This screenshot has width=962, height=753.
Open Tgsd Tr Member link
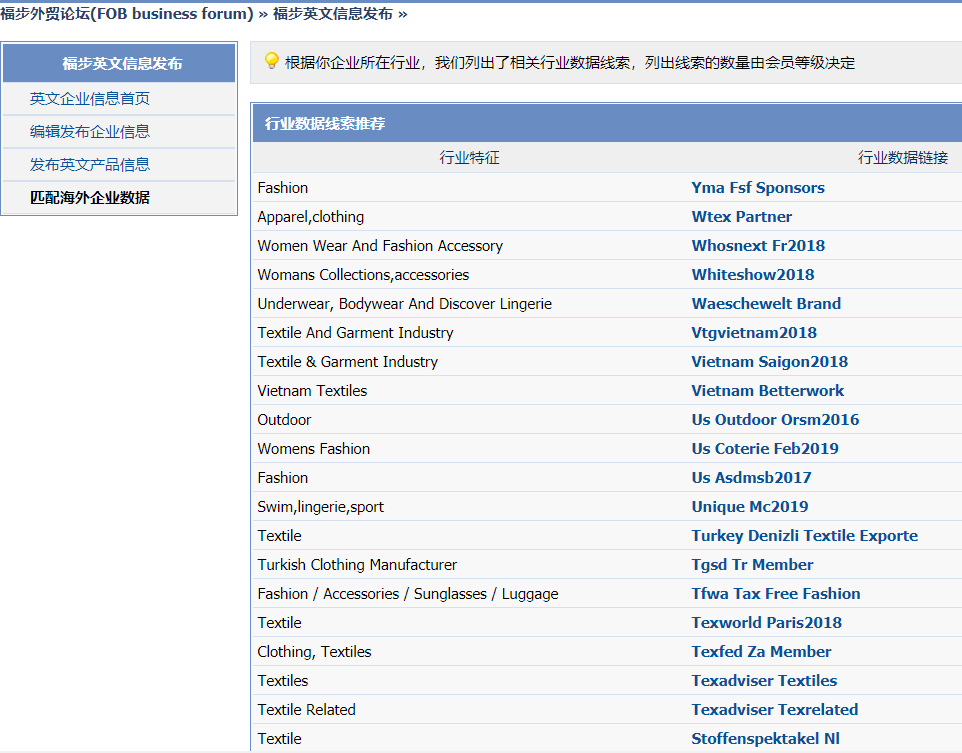point(752,565)
